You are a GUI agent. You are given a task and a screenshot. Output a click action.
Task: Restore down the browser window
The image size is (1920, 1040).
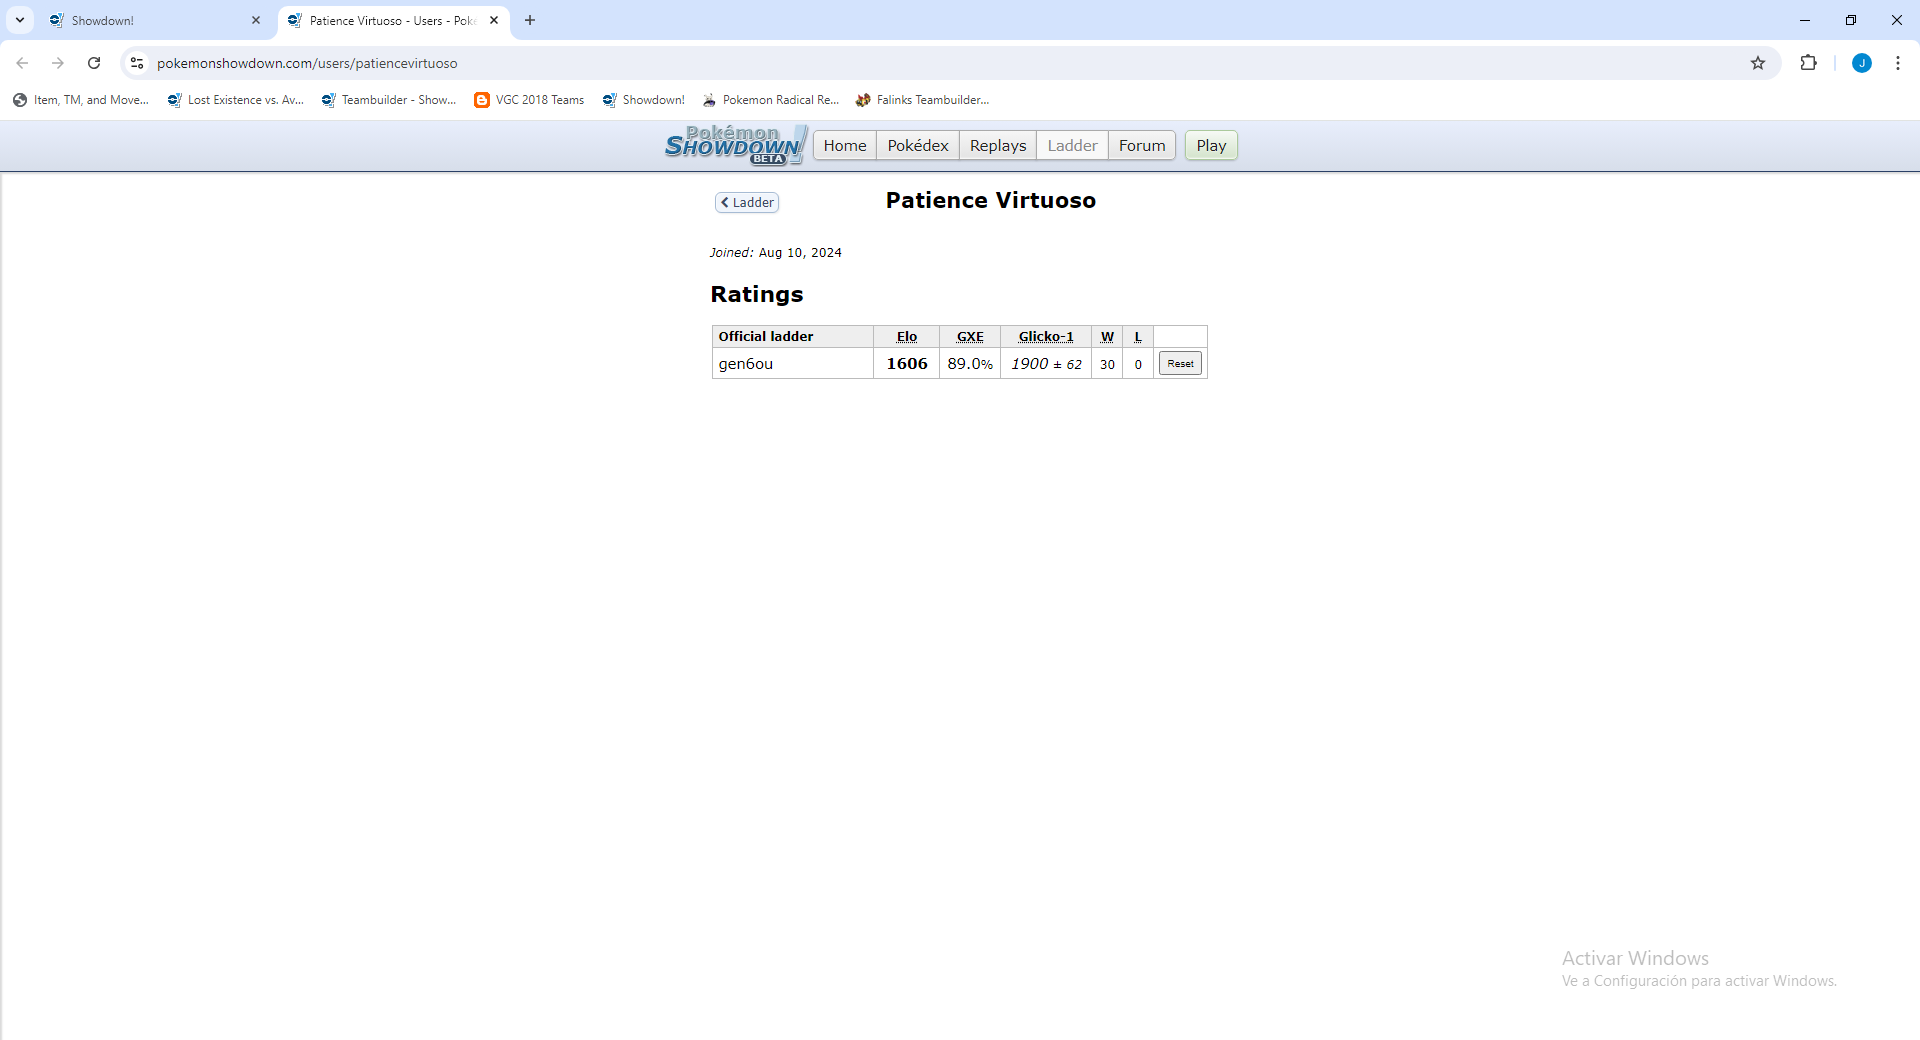click(x=1851, y=20)
